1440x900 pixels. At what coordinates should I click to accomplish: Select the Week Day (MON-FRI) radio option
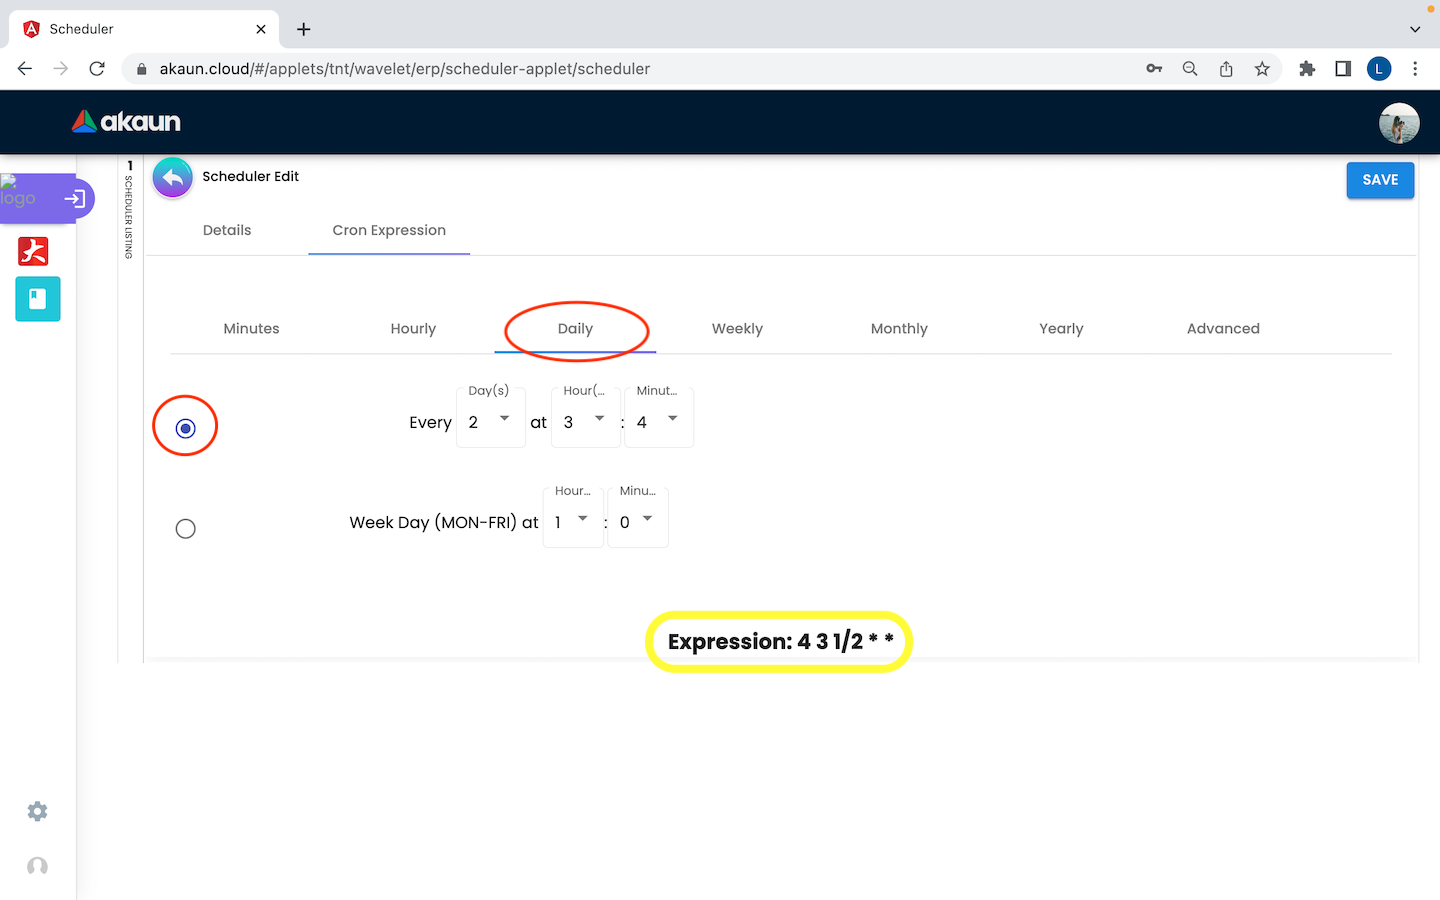coord(185,529)
